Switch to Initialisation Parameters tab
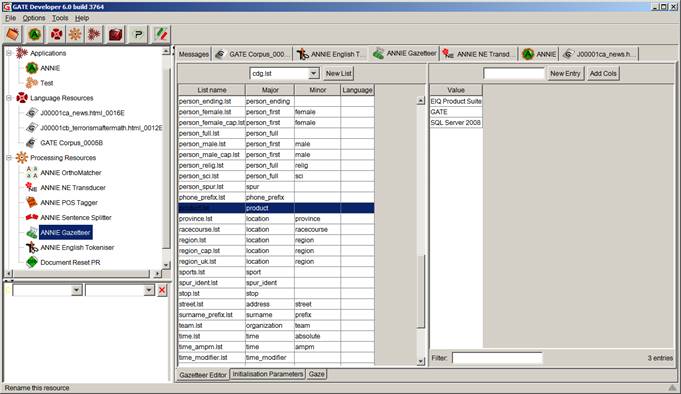 (x=268, y=374)
